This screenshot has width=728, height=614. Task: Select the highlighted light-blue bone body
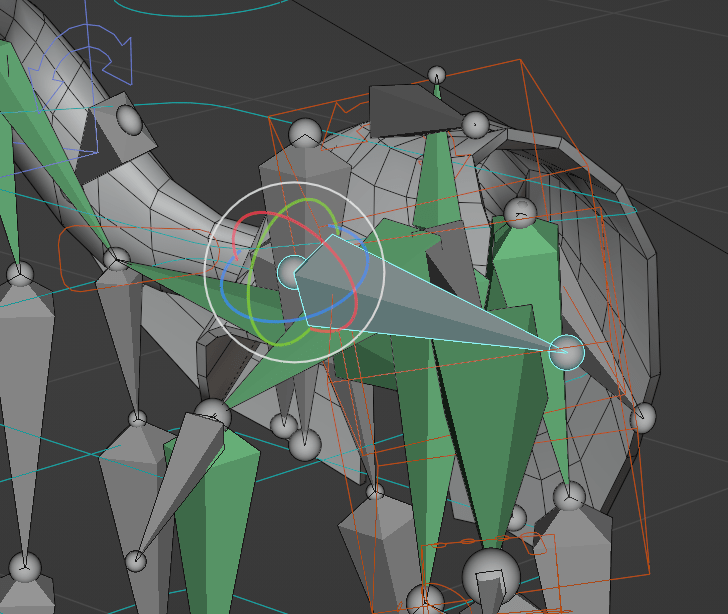pyautogui.click(x=400, y=300)
